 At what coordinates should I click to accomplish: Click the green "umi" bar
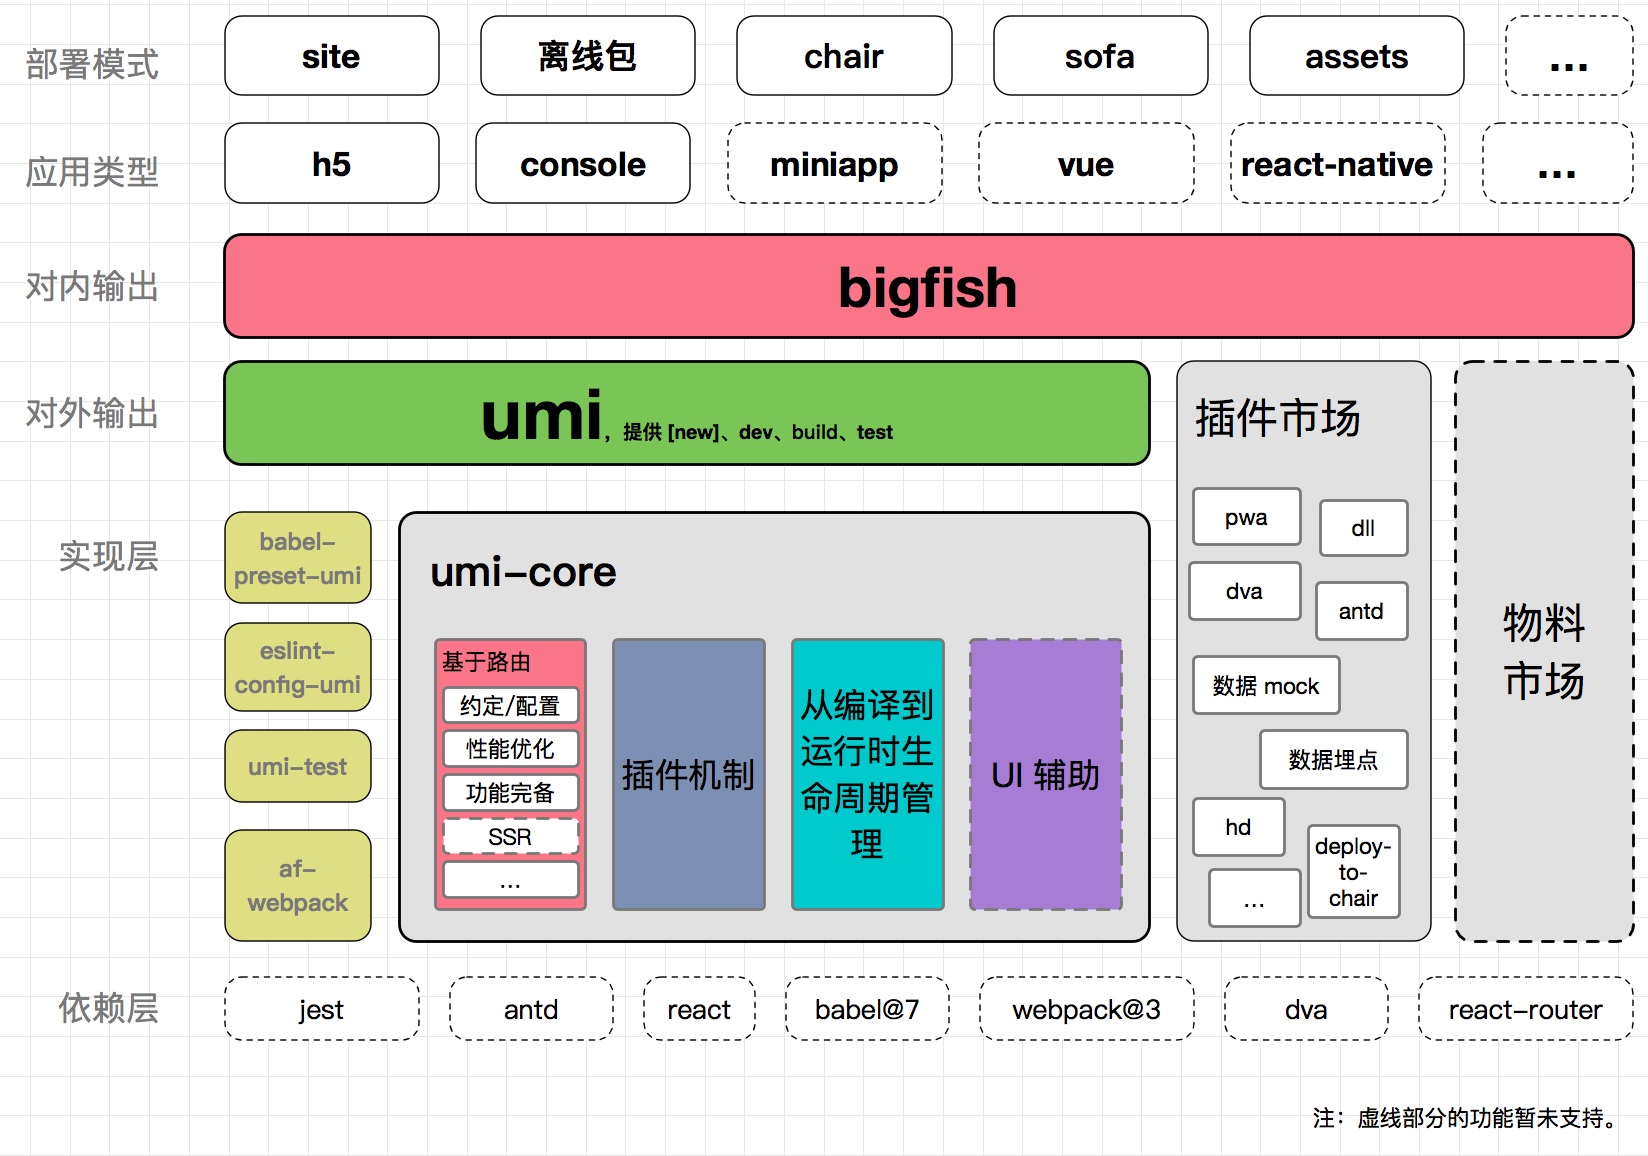coord(687,413)
